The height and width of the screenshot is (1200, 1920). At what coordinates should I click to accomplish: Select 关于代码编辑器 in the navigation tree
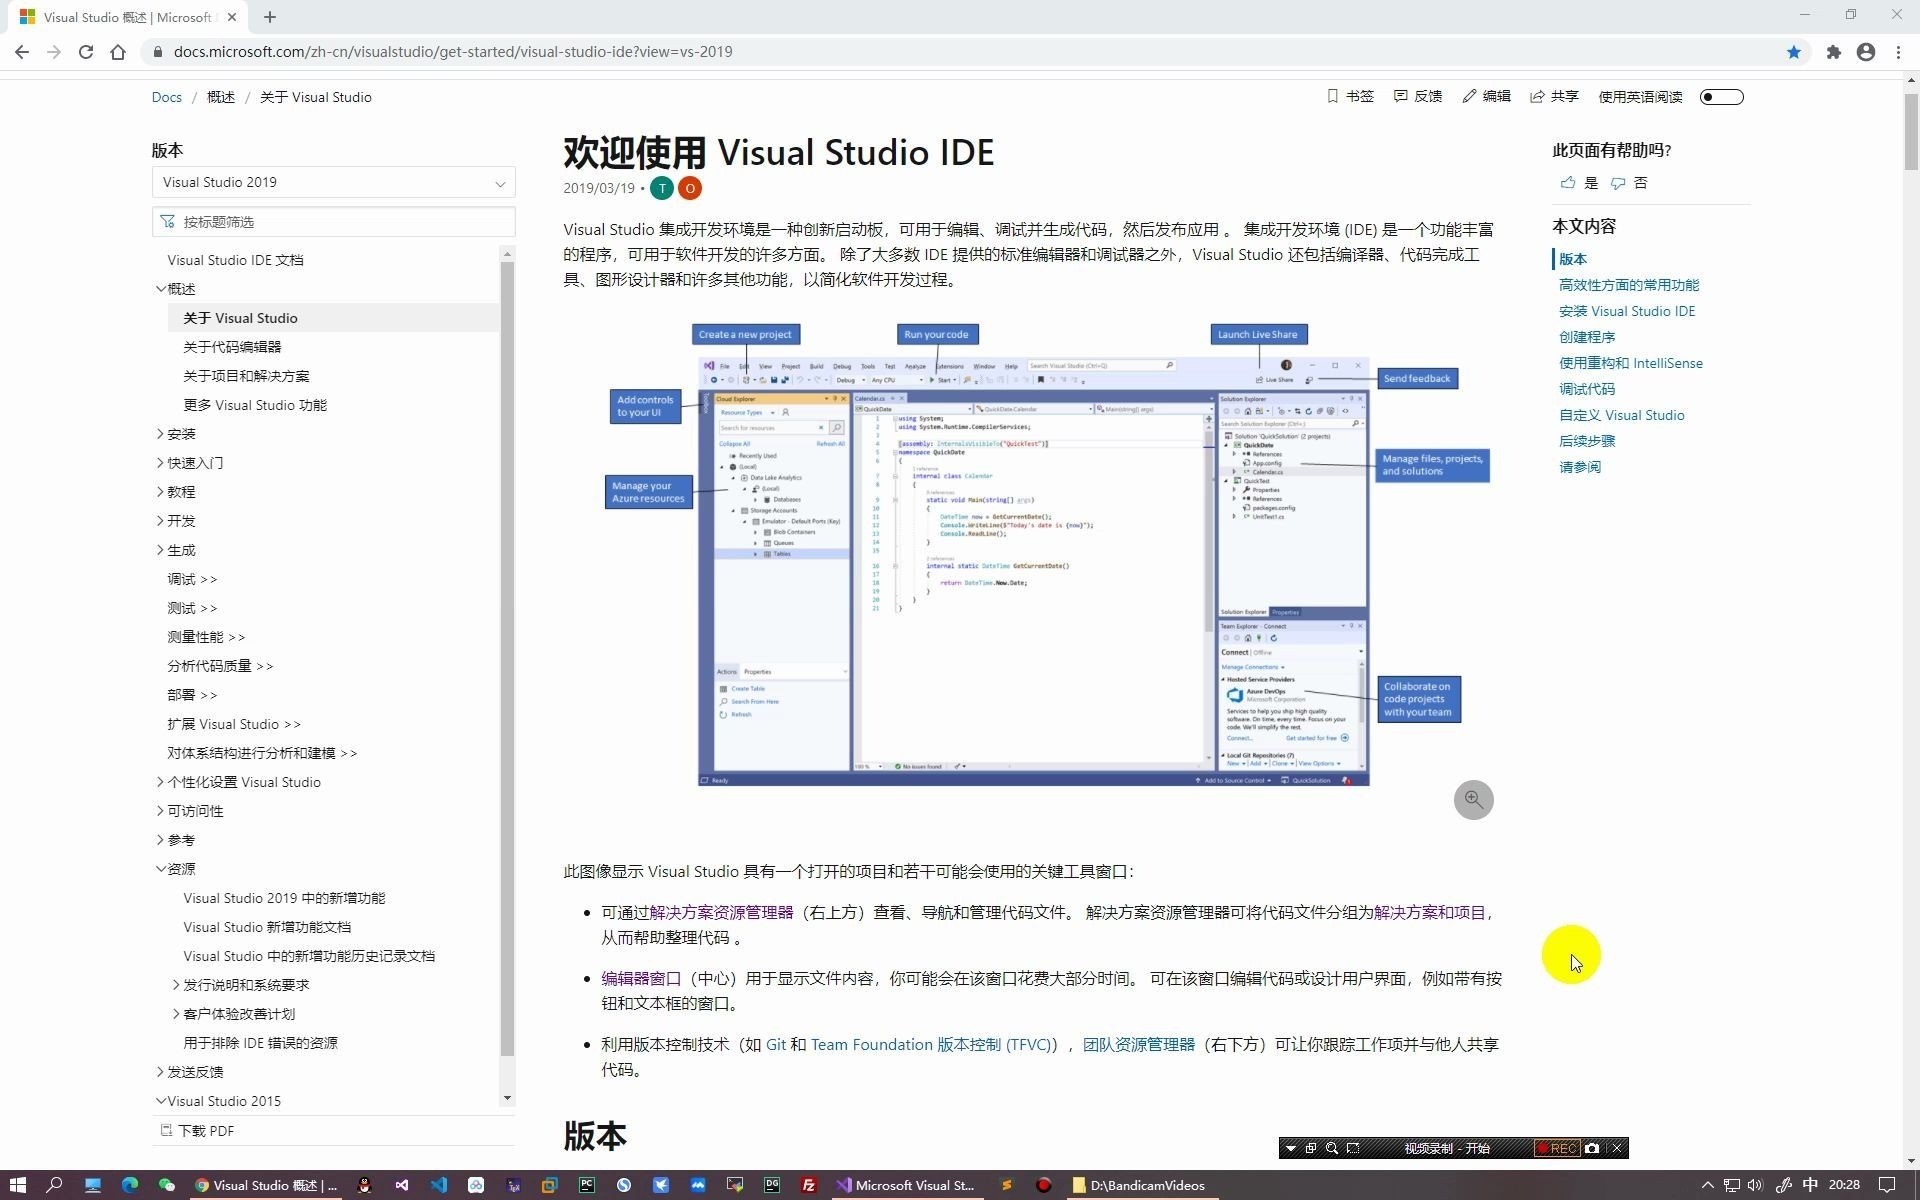click(232, 346)
